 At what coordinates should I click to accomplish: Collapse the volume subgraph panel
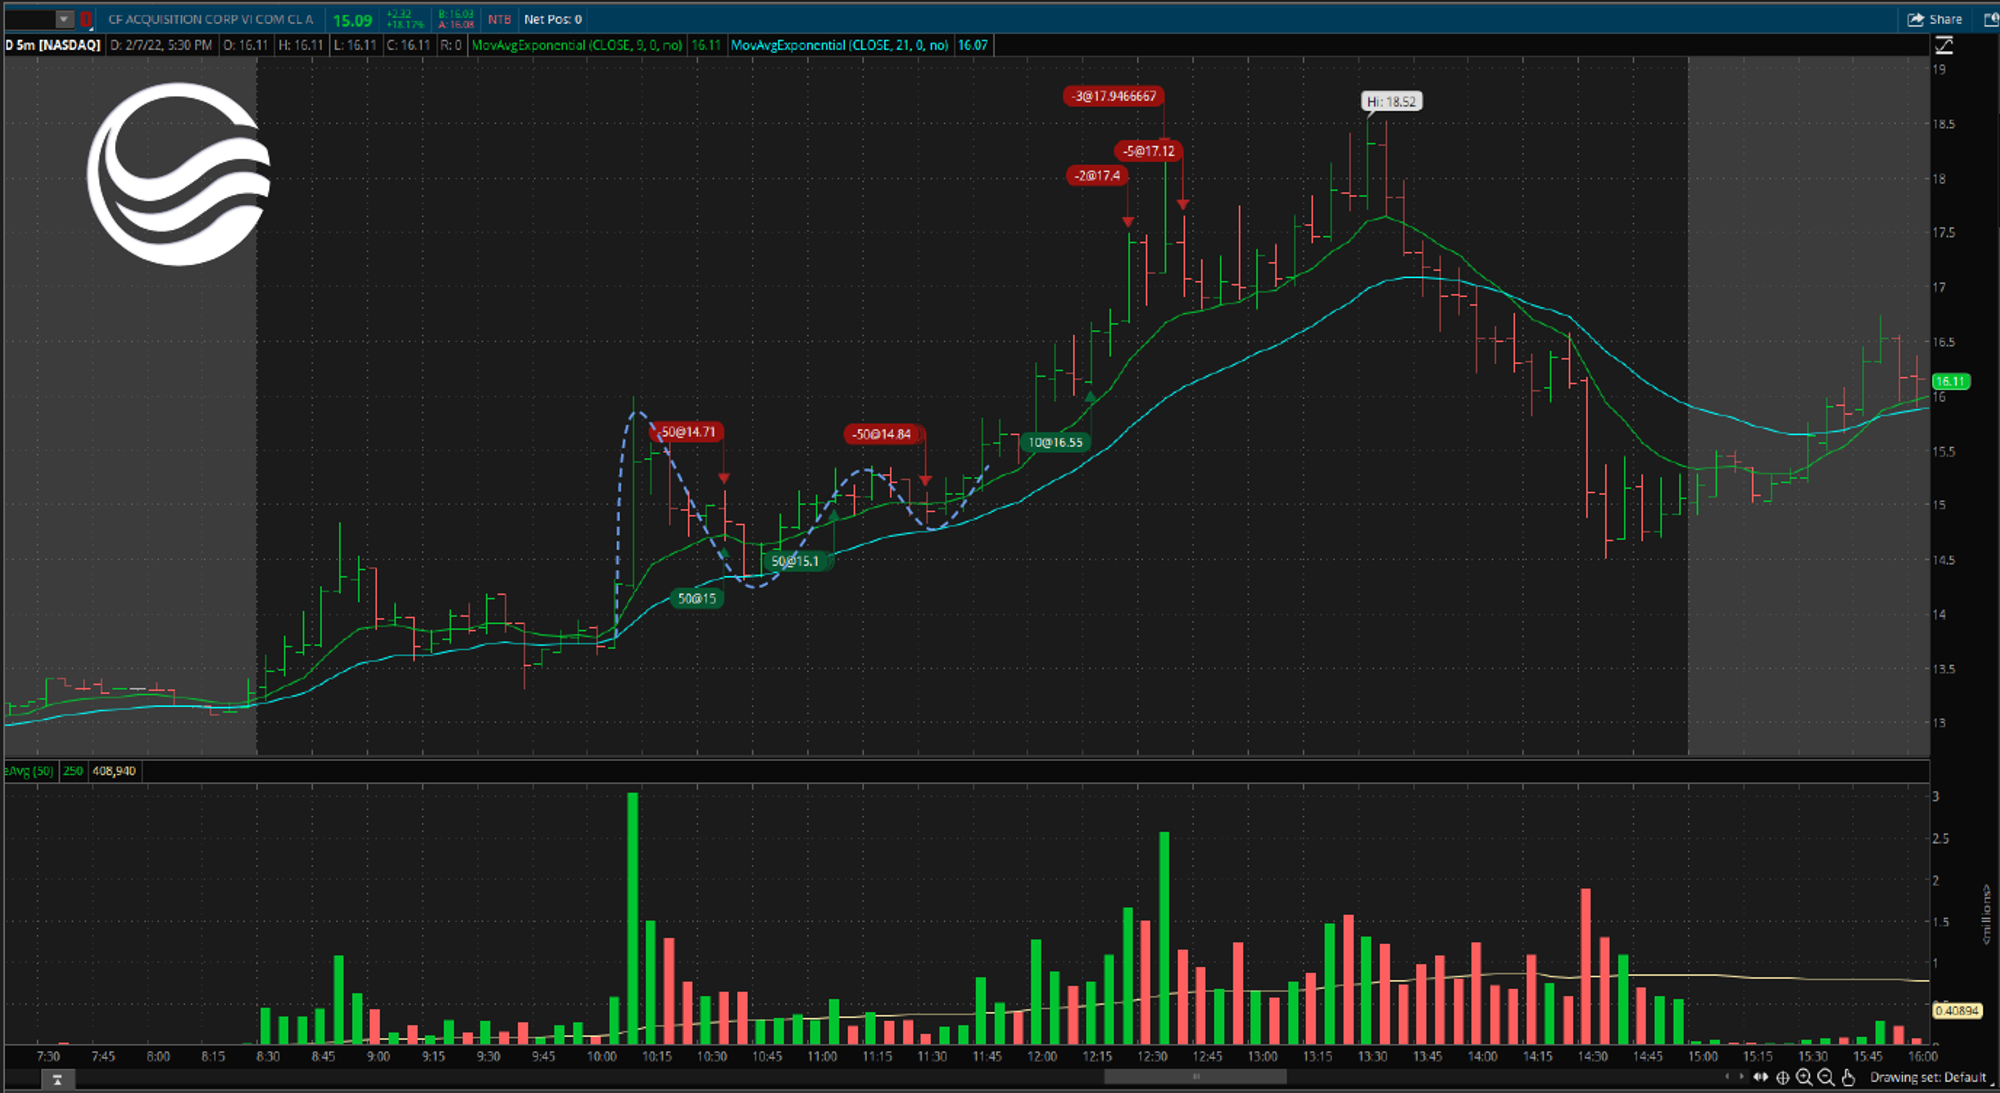click(57, 1080)
